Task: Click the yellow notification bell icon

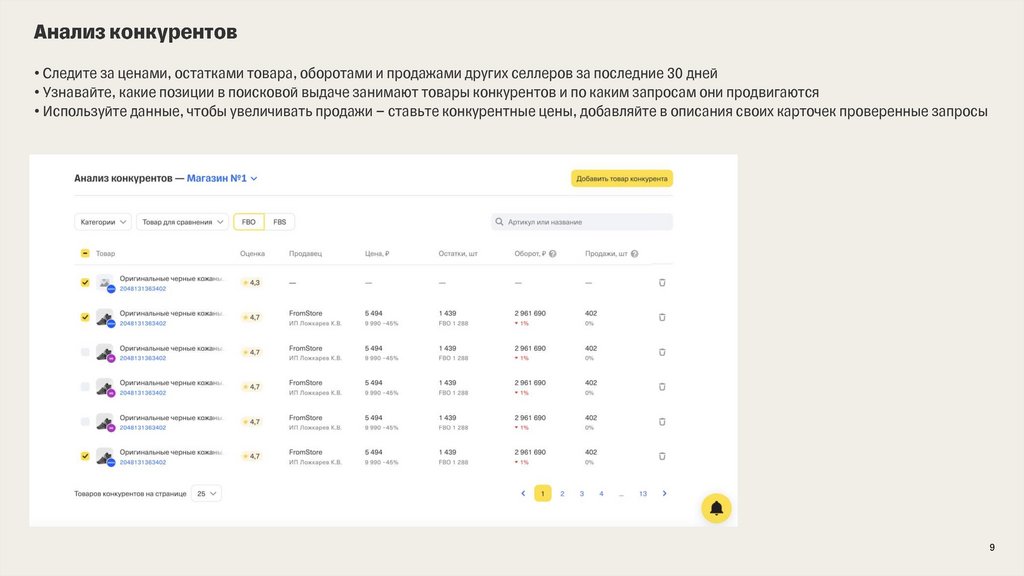Action: pos(716,508)
